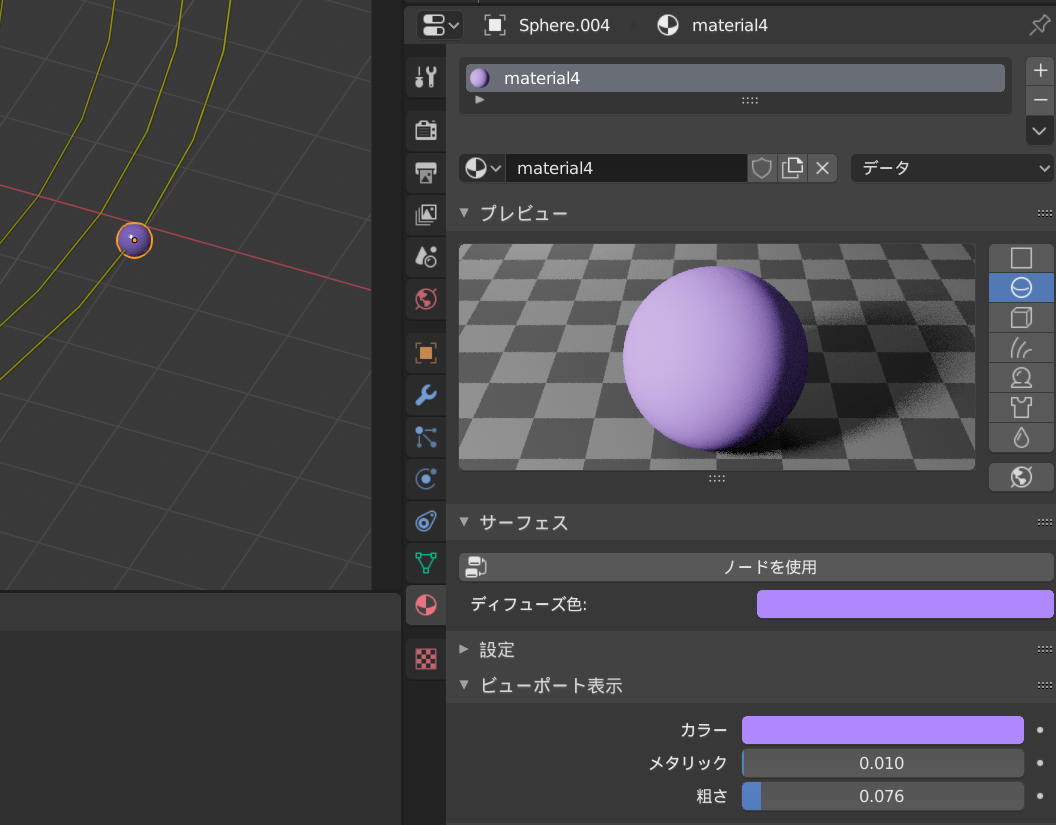Toggle the fake user shield for material4
The width and height of the screenshot is (1056, 825).
coord(762,168)
